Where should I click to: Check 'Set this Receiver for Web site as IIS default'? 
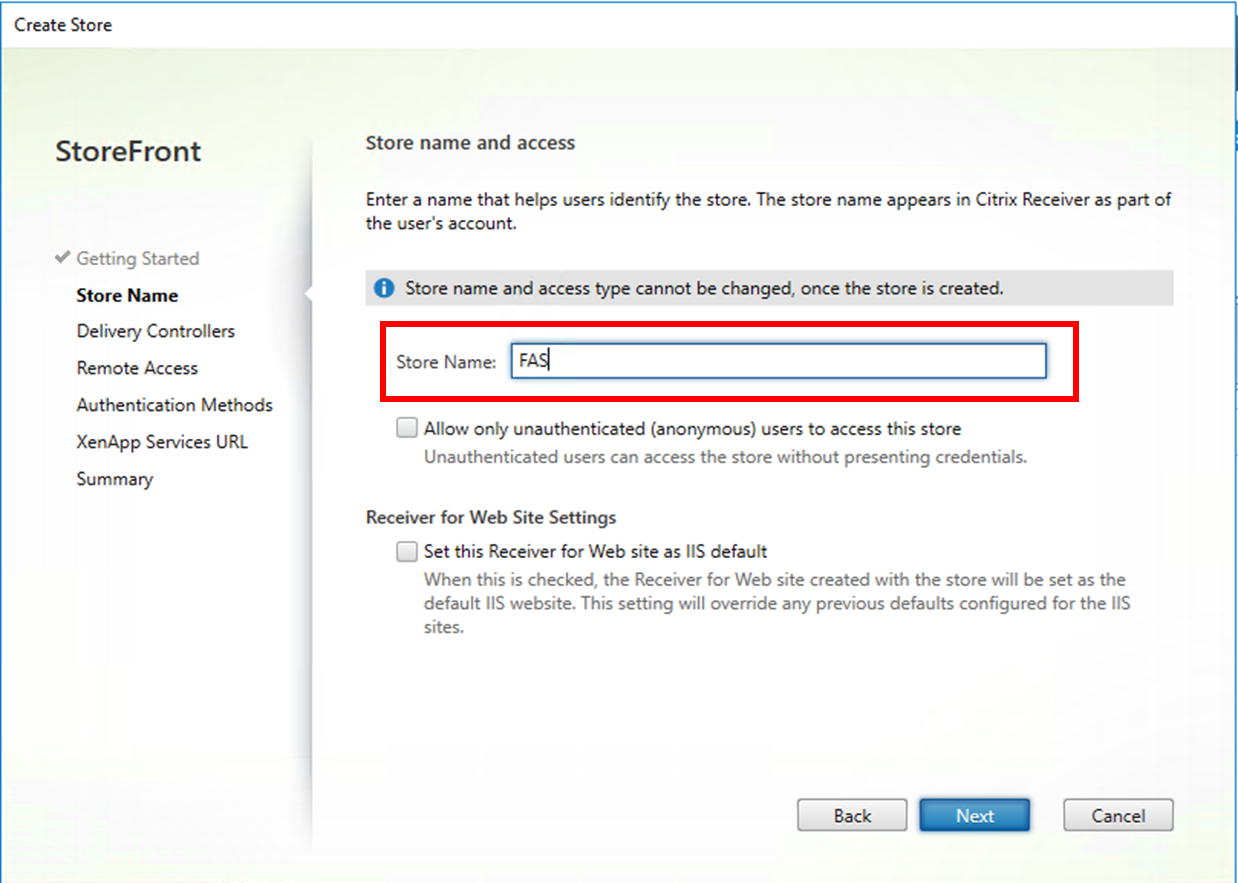tap(407, 552)
